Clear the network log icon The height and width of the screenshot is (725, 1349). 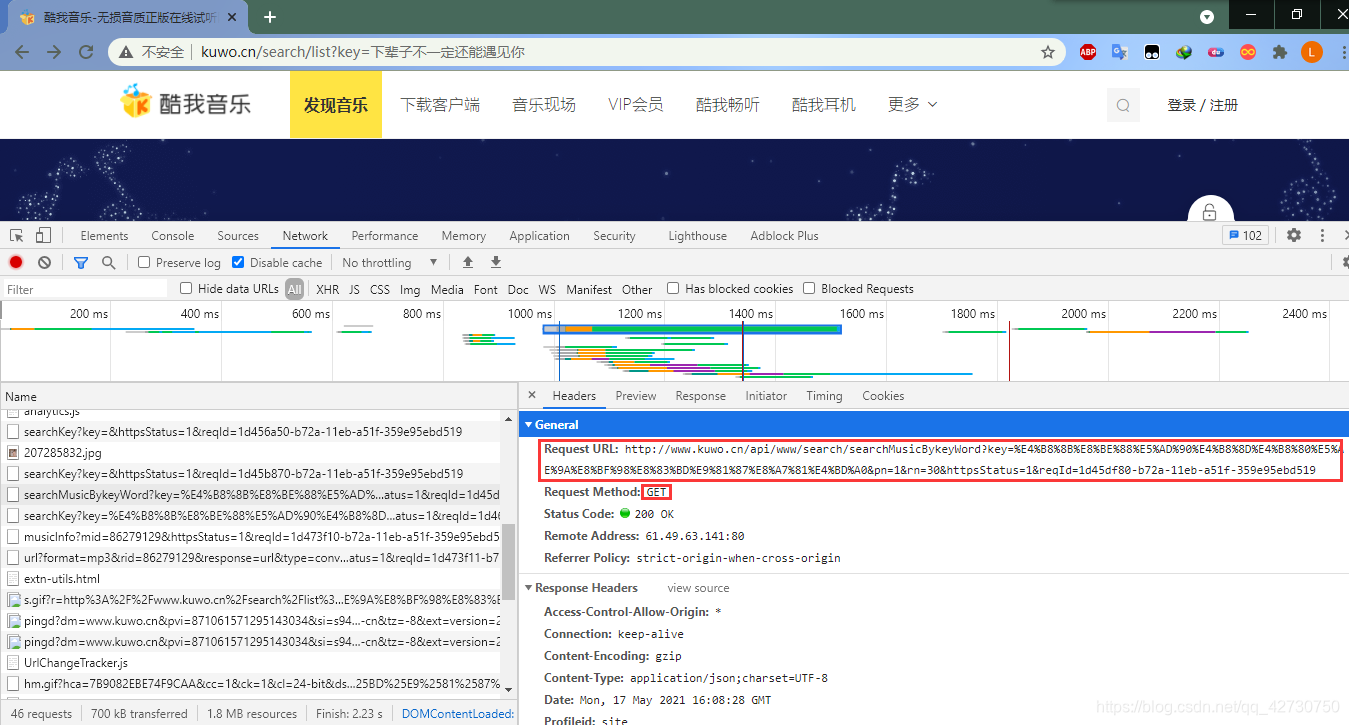tap(44, 262)
